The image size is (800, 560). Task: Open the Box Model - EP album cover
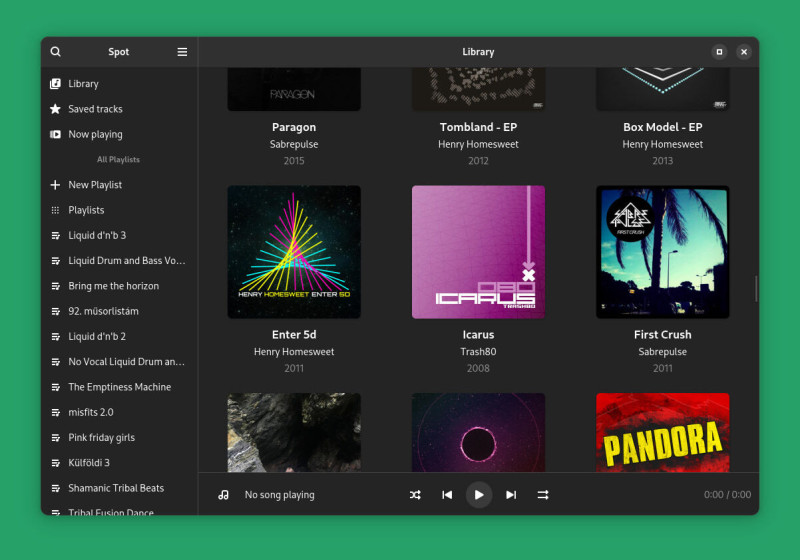[662, 89]
